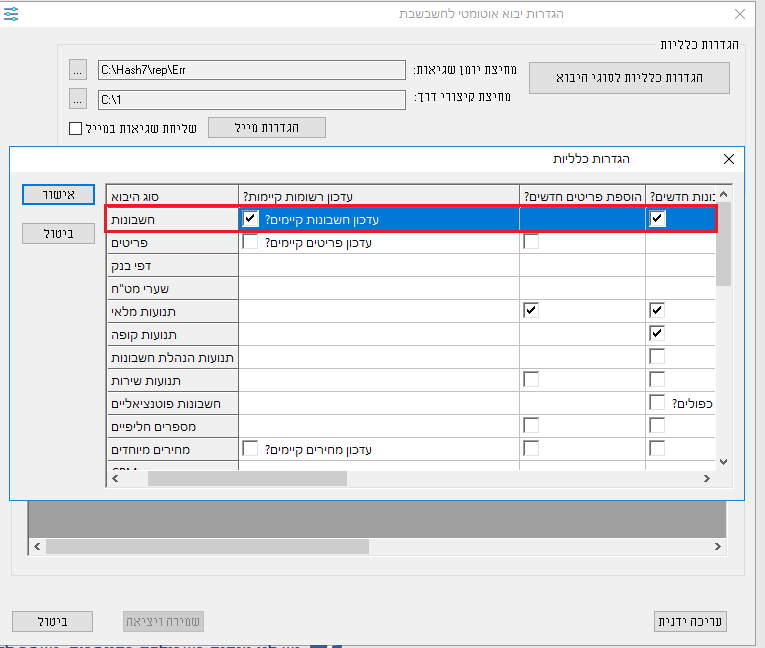
Task: Select the תנועות מלאי row header
Action: (x=172, y=311)
